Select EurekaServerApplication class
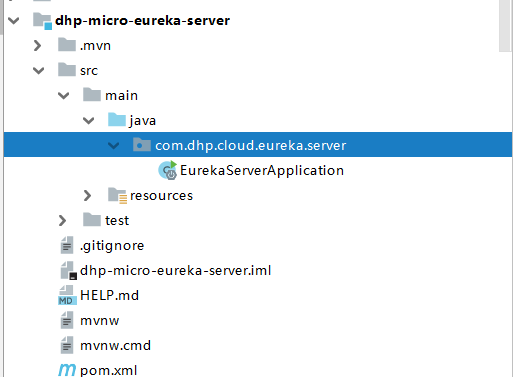The width and height of the screenshot is (513, 377). [262, 170]
